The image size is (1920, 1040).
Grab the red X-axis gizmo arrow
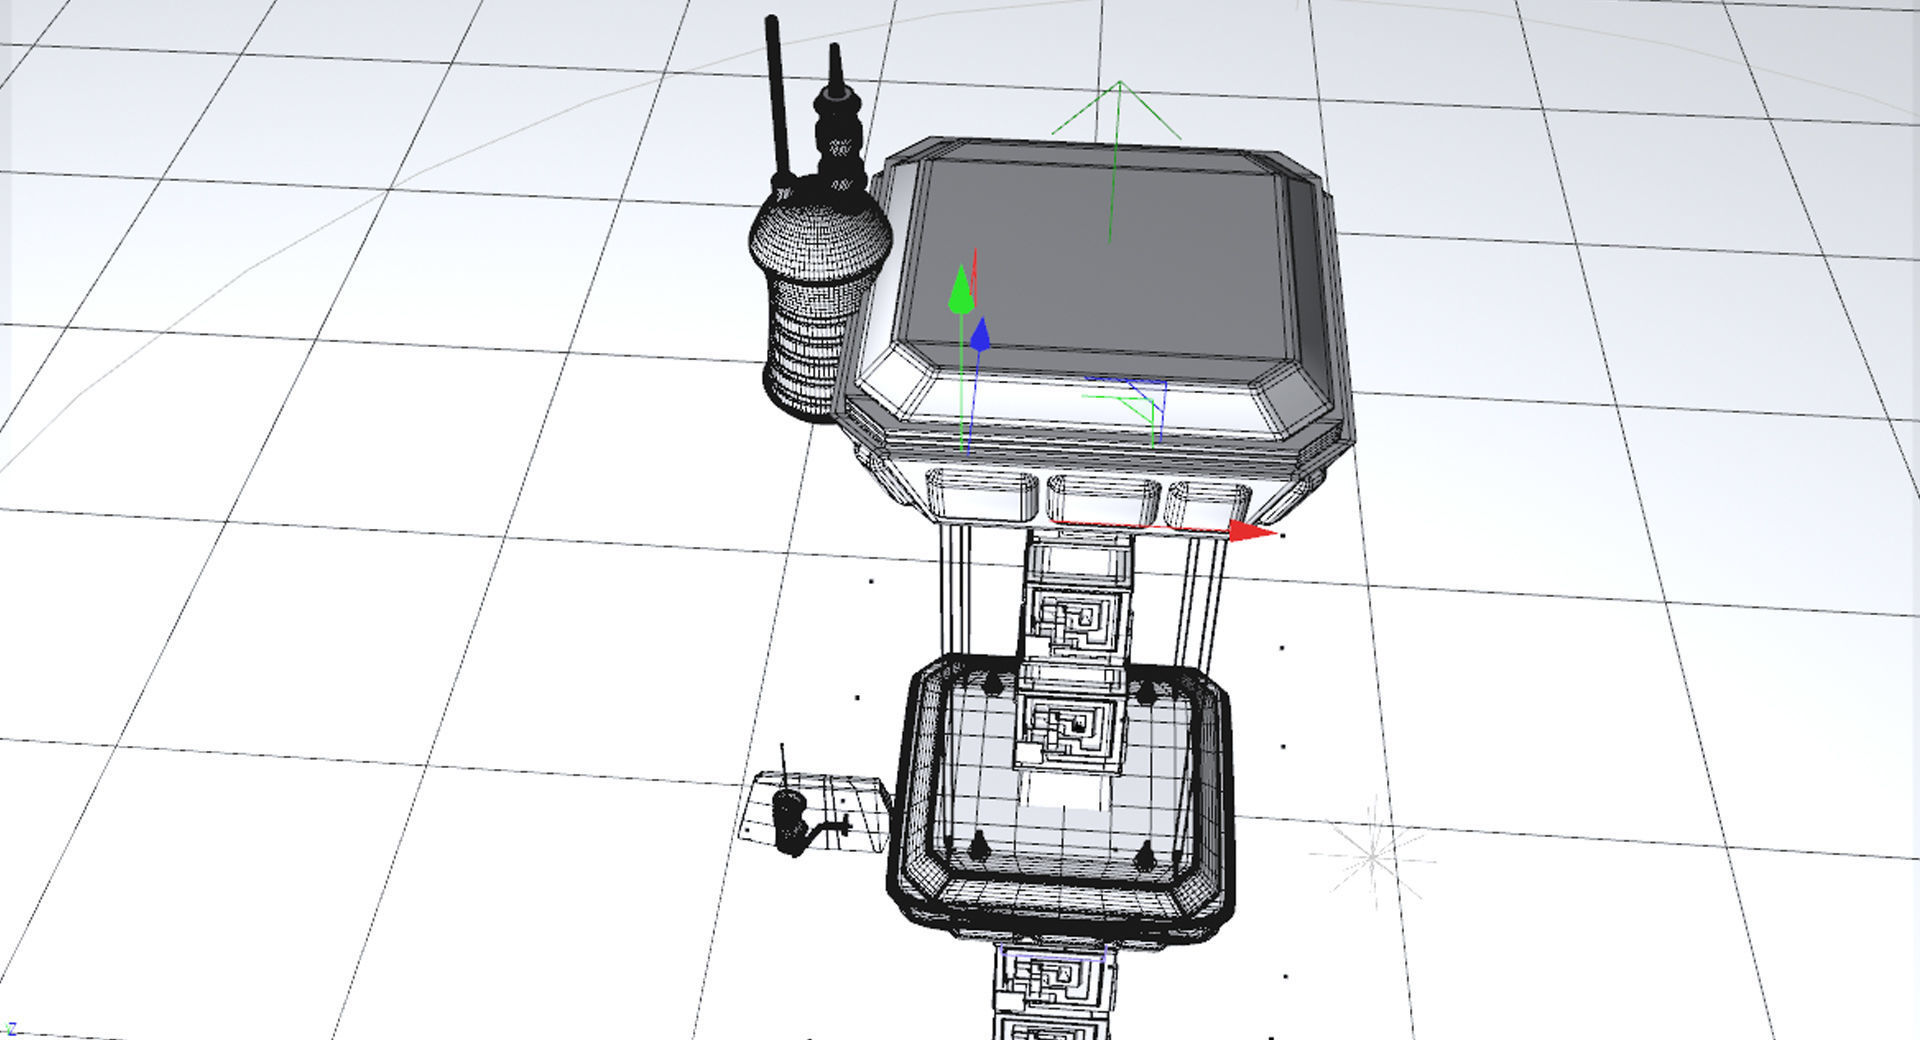1252,531
